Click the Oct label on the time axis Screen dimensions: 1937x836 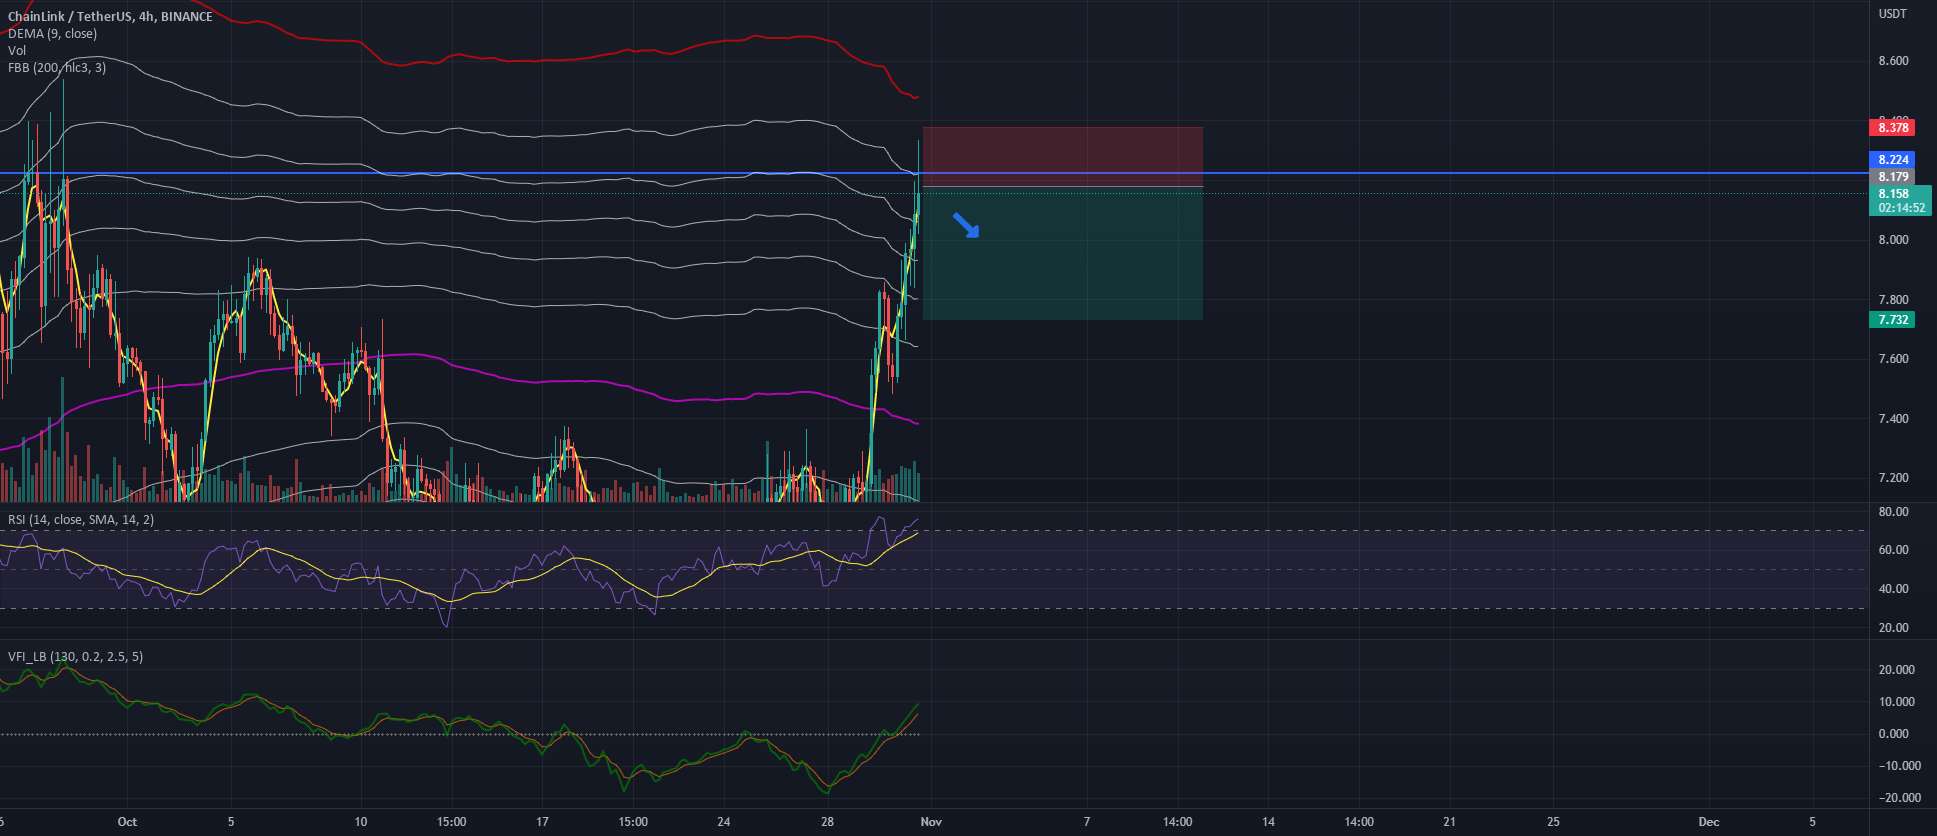pyautogui.click(x=127, y=822)
